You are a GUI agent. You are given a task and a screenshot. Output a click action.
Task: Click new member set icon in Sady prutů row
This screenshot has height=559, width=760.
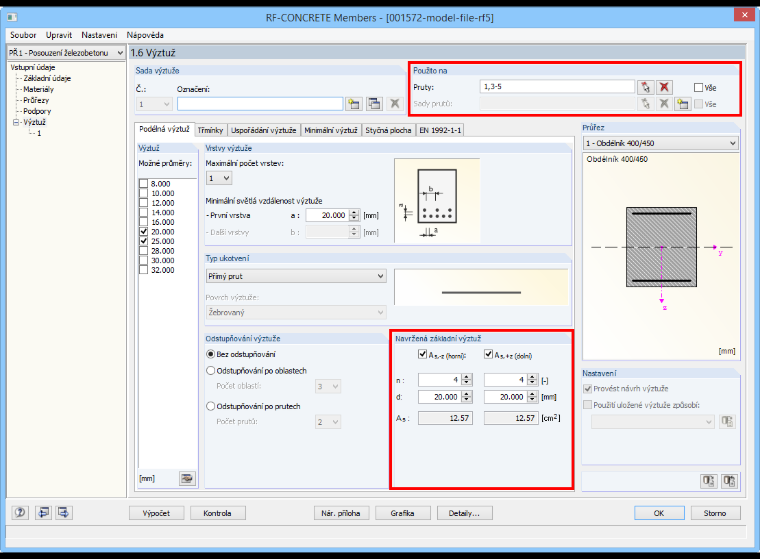[x=682, y=104]
